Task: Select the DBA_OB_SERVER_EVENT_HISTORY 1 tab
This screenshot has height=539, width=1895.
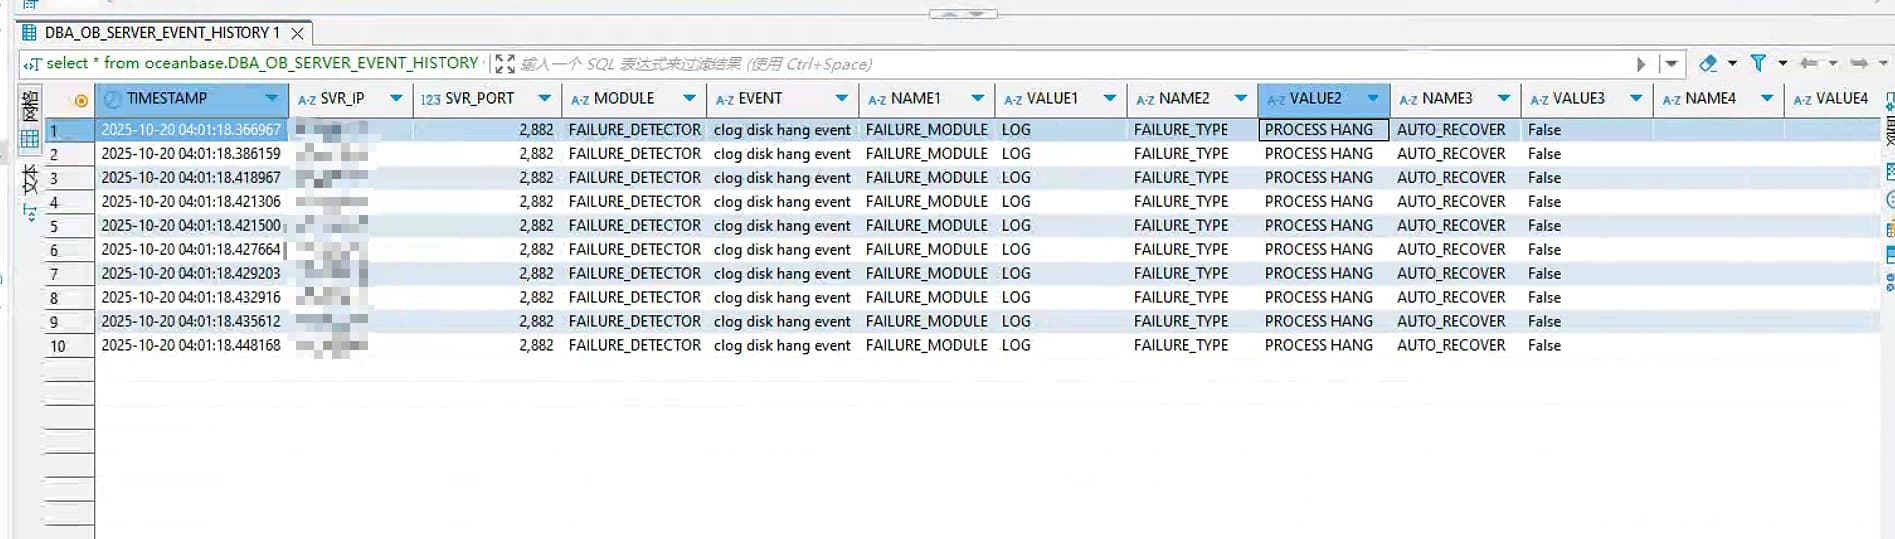Action: (x=162, y=33)
